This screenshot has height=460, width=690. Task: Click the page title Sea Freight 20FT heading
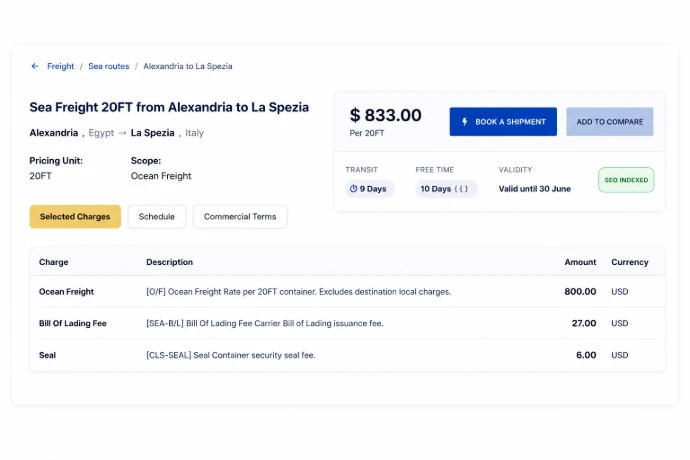[169, 107]
